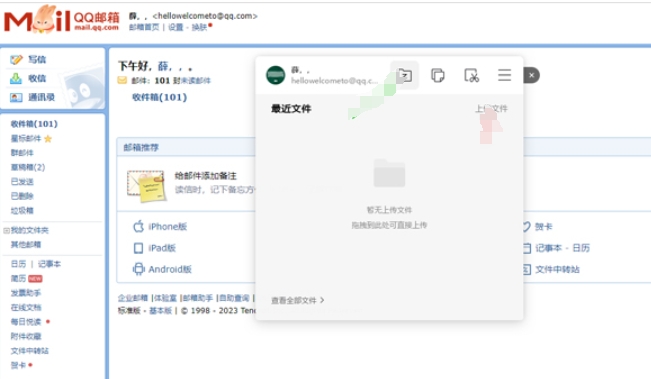651x379 pixels.
Task: Open 收件箱(101) link in main panel
Action: pos(159,97)
